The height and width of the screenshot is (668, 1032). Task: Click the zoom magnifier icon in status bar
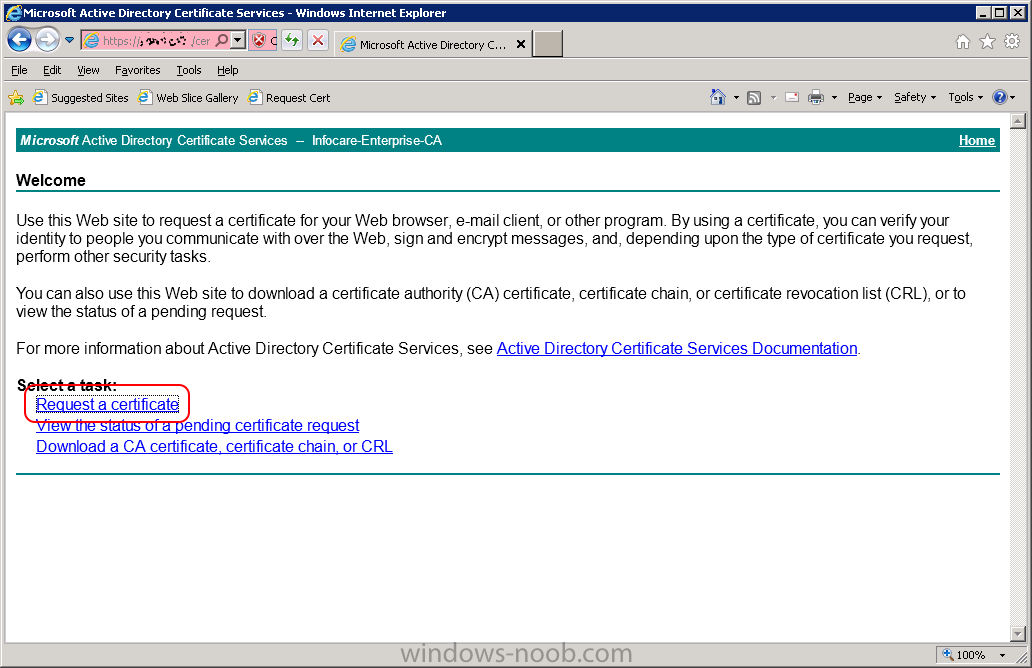pos(948,655)
